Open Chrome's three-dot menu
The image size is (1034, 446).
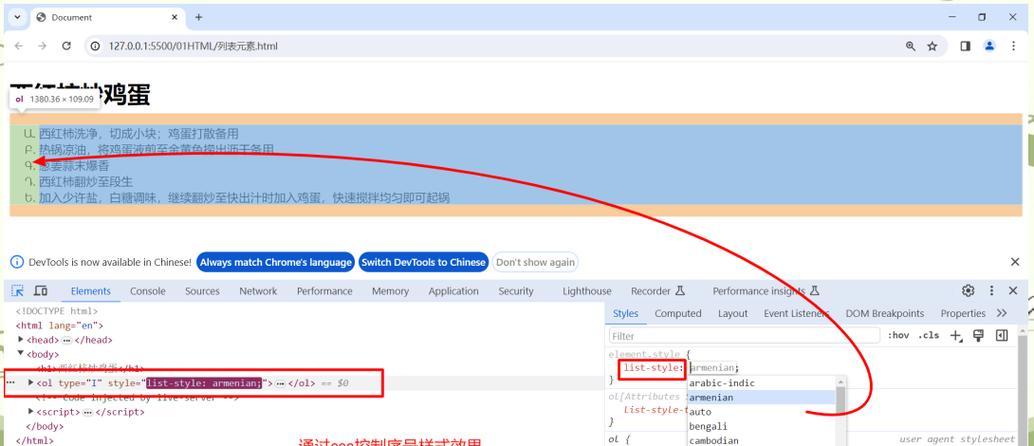coord(1014,46)
